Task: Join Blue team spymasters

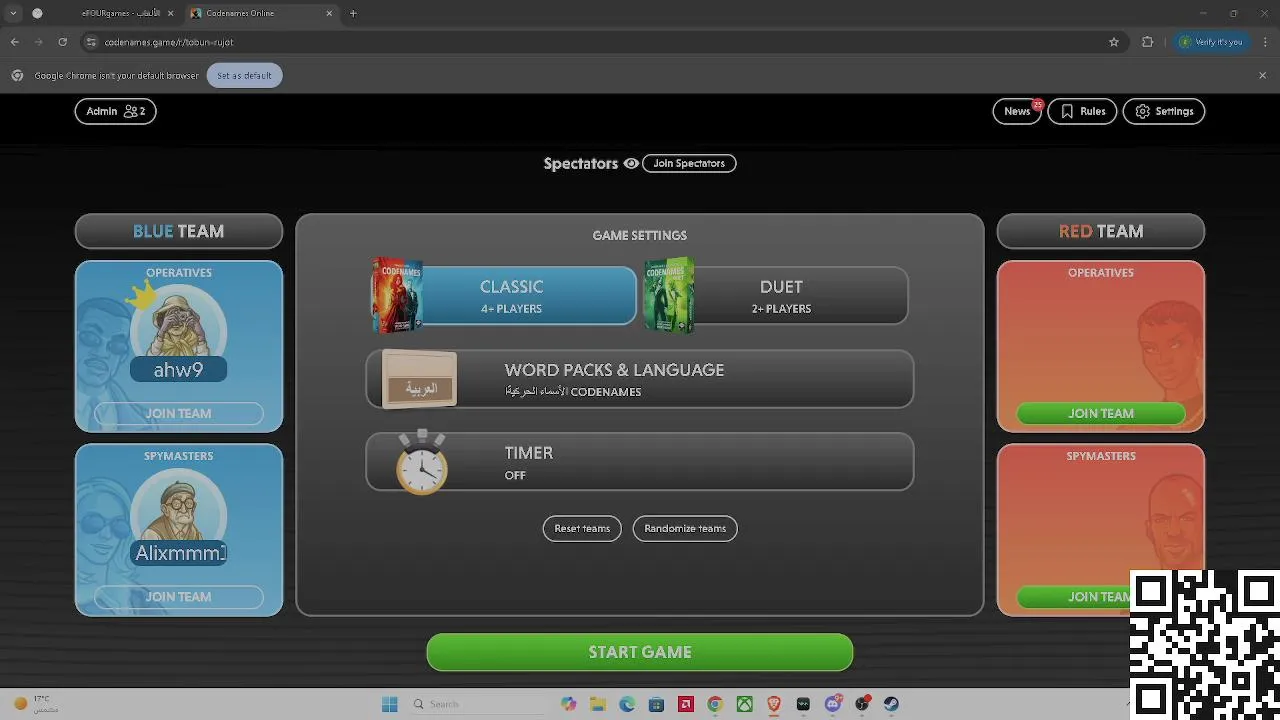Action: [178, 596]
